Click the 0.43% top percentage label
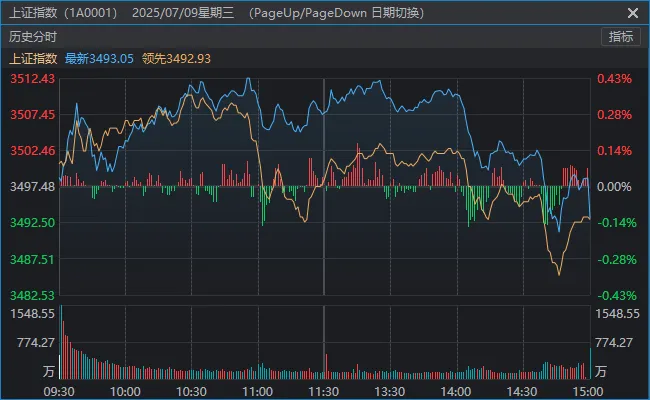The width and height of the screenshot is (650, 400). pos(615,79)
